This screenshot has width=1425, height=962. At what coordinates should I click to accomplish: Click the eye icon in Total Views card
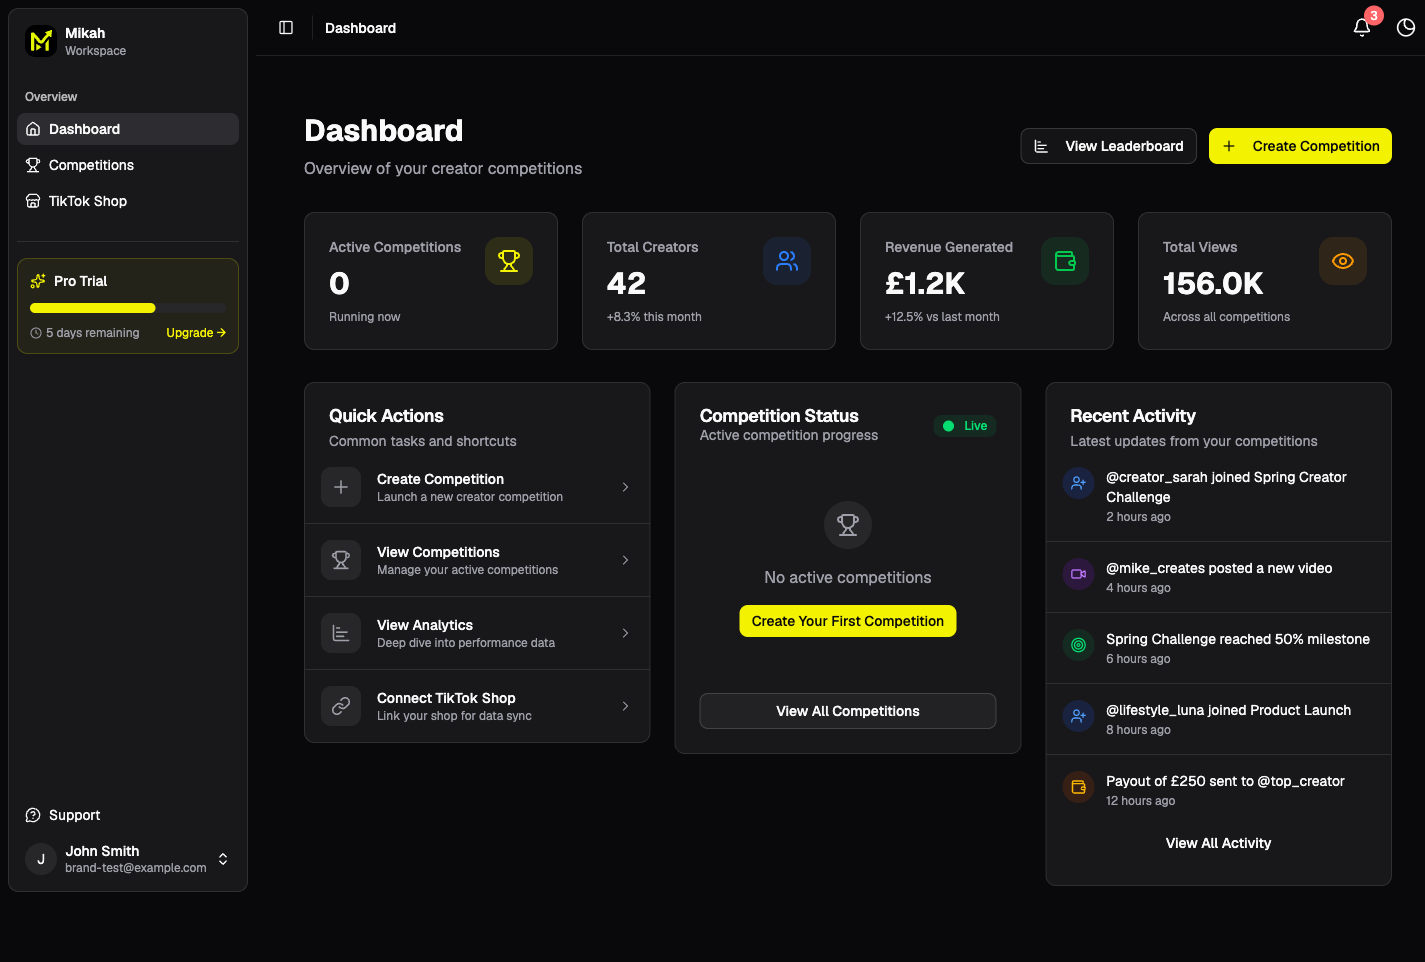point(1343,261)
